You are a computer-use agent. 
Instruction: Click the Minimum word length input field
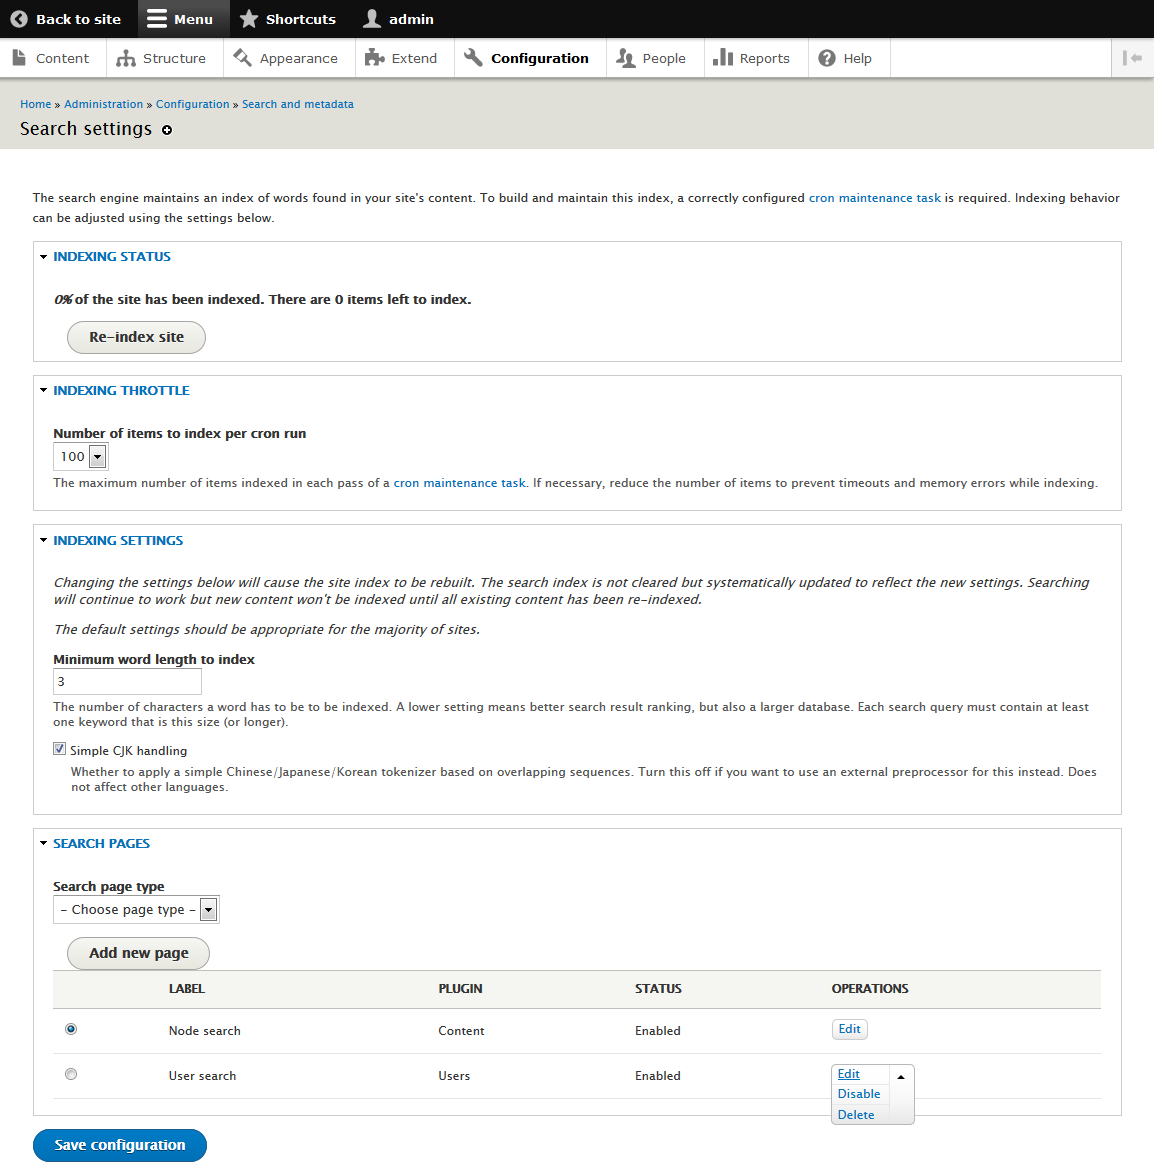[127, 682]
